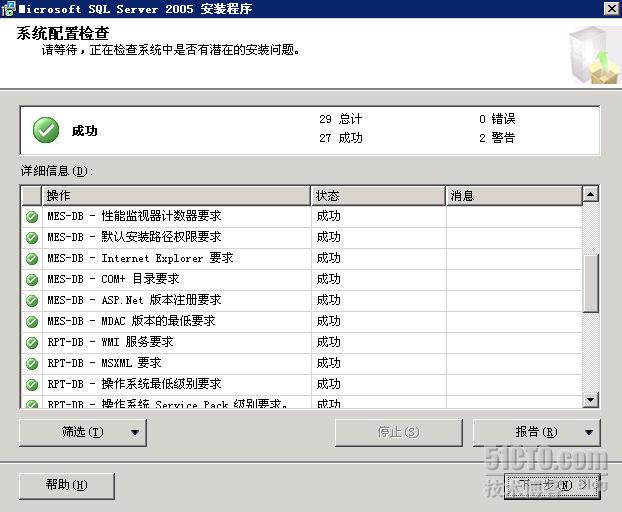Select row MES-DB - COM+ 目录要求
Viewport: 622px width, 512px height.
pyautogui.click(x=301, y=280)
